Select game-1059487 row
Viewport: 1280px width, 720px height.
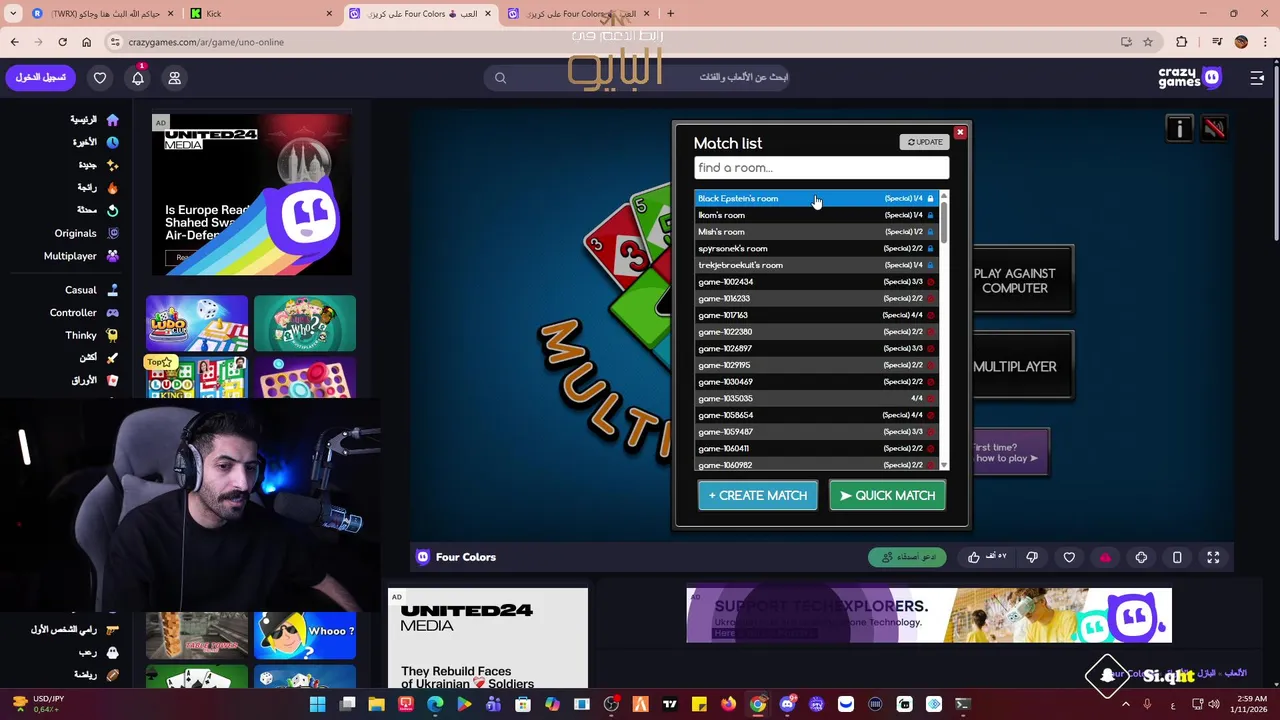pos(816,432)
